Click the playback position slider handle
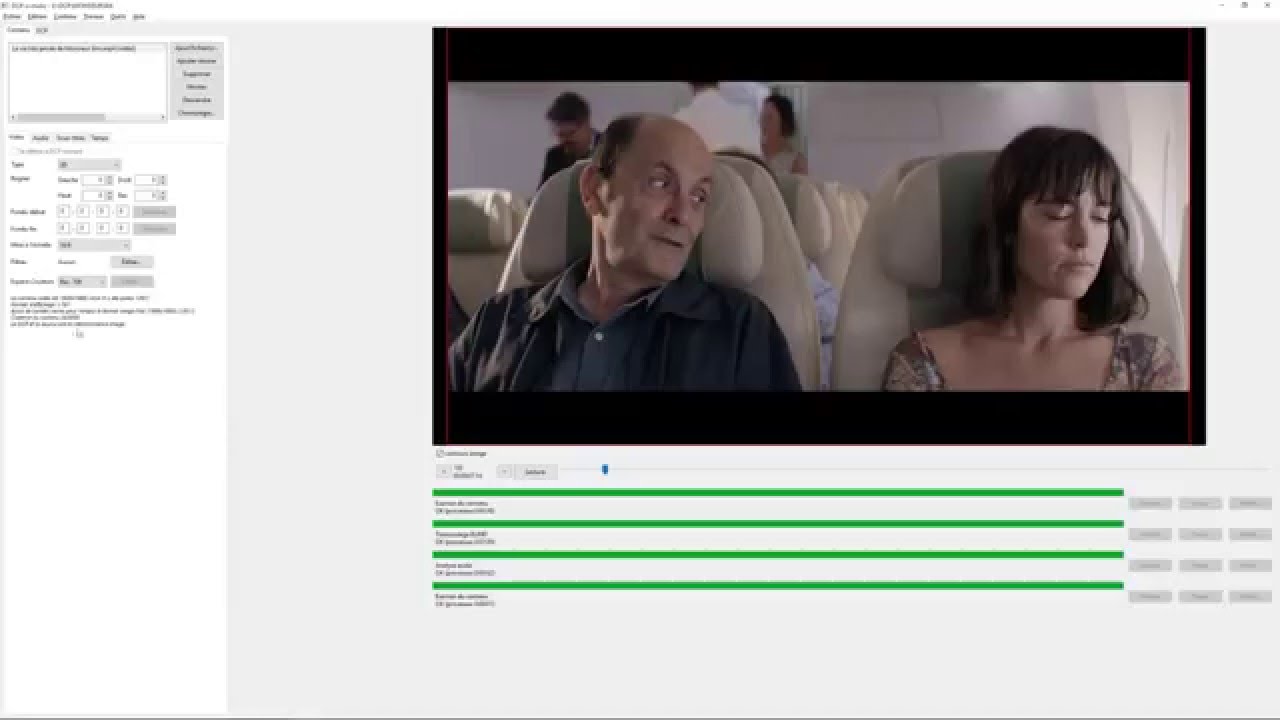The width and height of the screenshot is (1280, 720). coord(605,469)
